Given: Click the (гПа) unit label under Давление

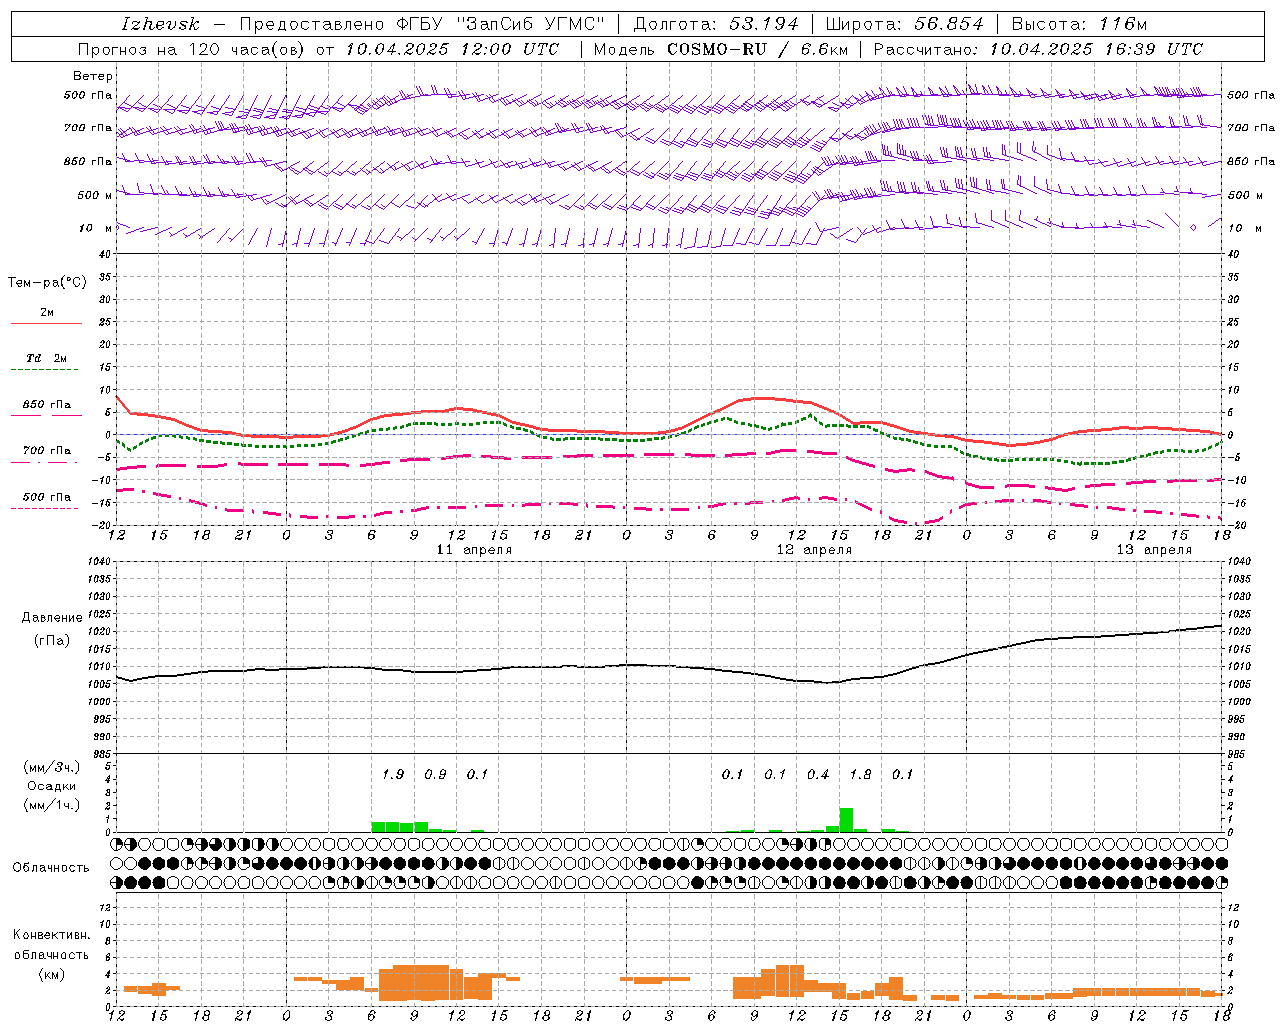Looking at the screenshot, I should coord(52,641).
